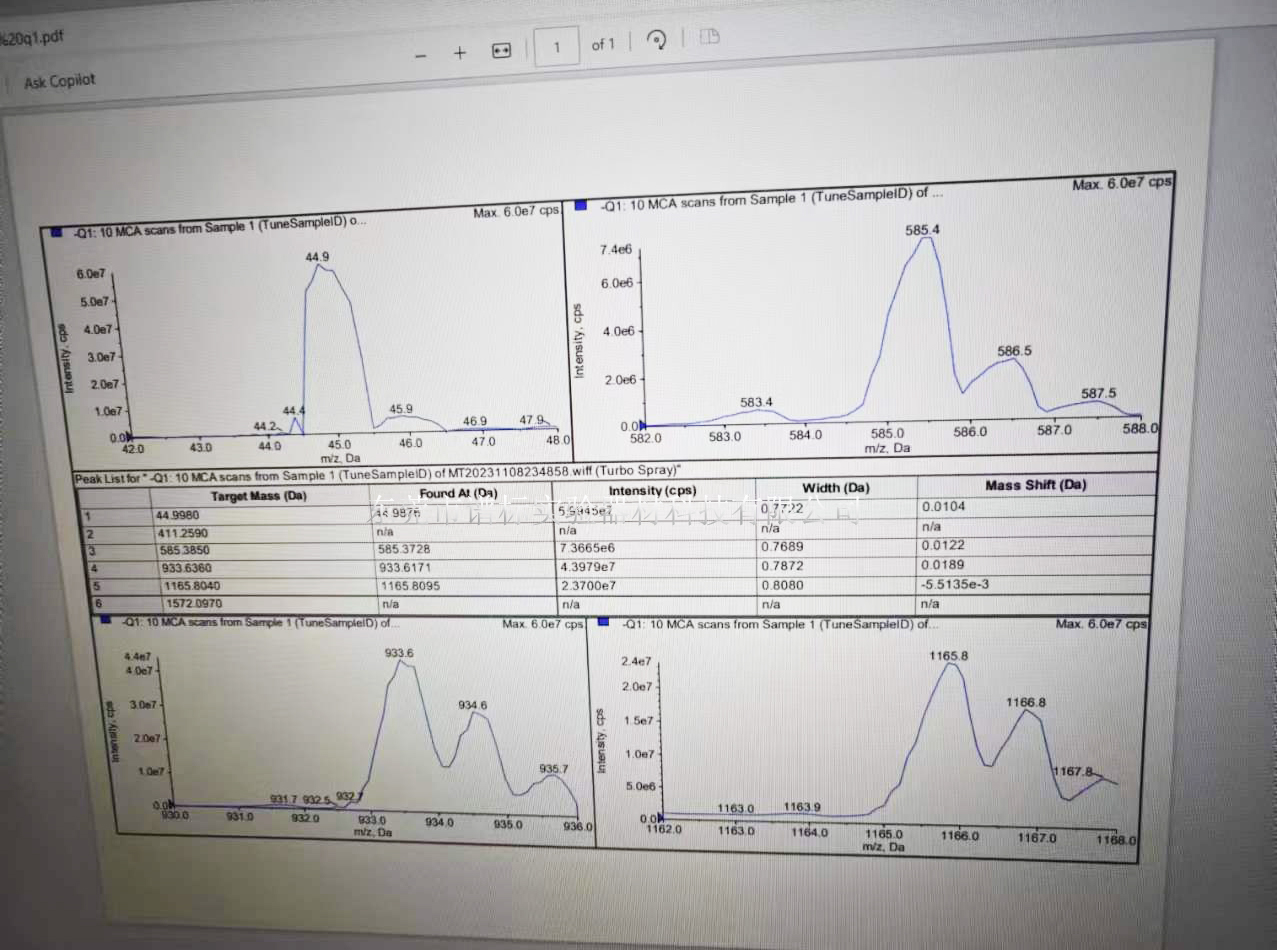Select the 933.6 peak label
The height and width of the screenshot is (950, 1277).
(399, 652)
